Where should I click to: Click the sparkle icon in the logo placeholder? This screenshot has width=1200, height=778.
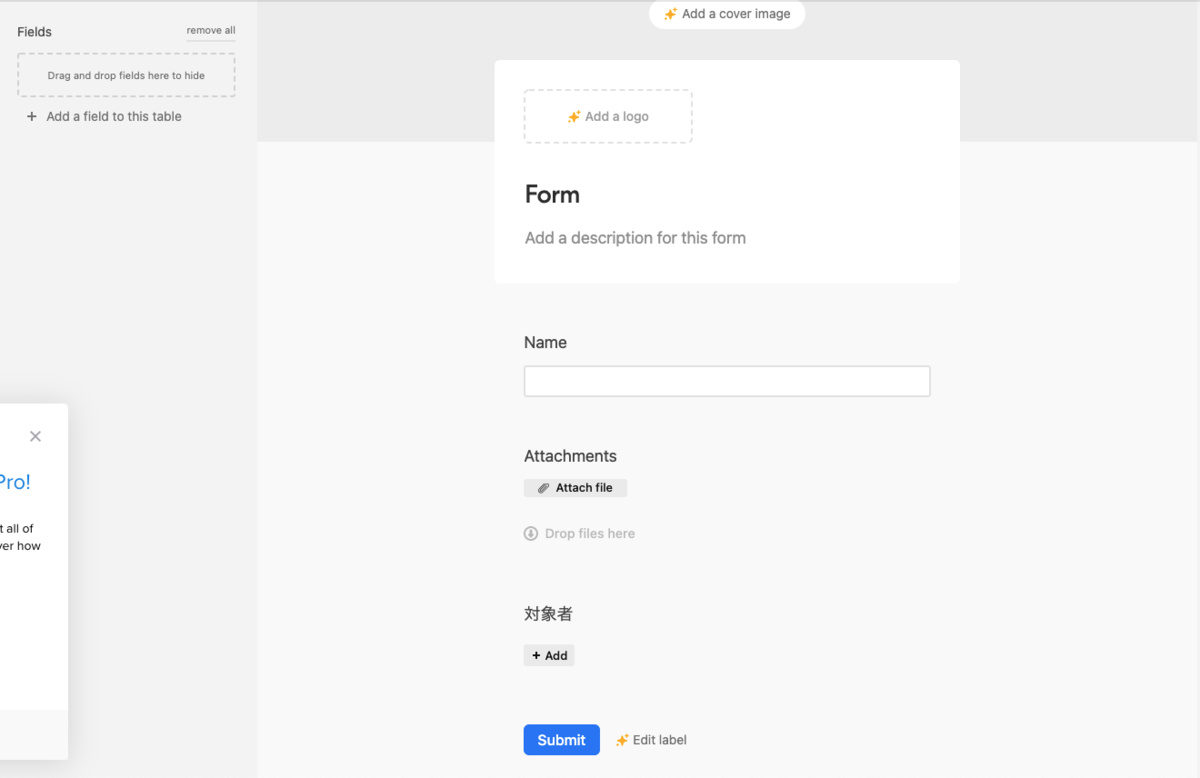click(574, 117)
